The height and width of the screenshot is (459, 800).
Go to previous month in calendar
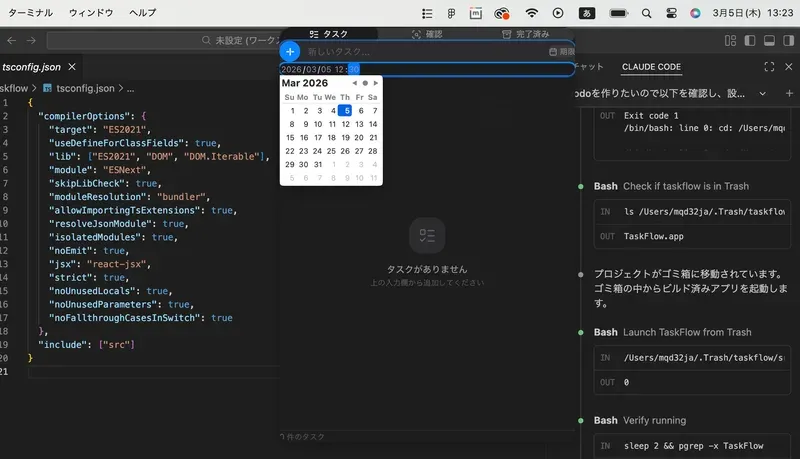[x=355, y=83]
